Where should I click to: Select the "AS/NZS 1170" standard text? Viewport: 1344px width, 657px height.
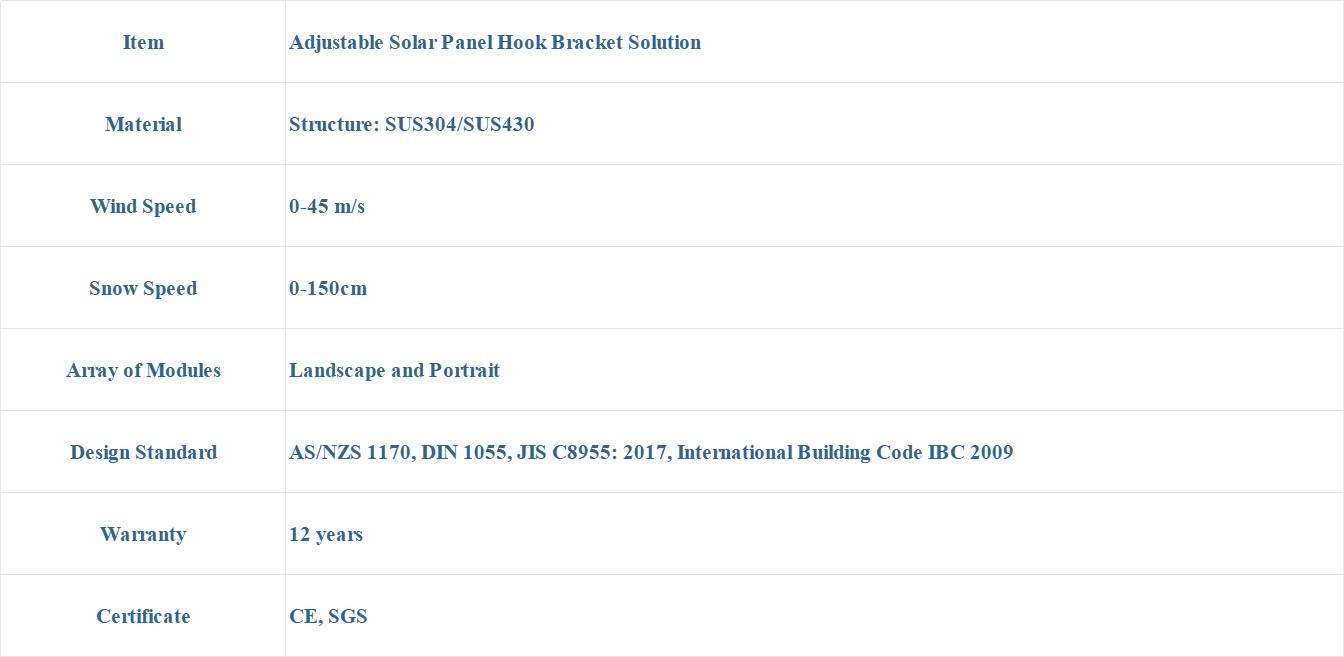(350, 452)
